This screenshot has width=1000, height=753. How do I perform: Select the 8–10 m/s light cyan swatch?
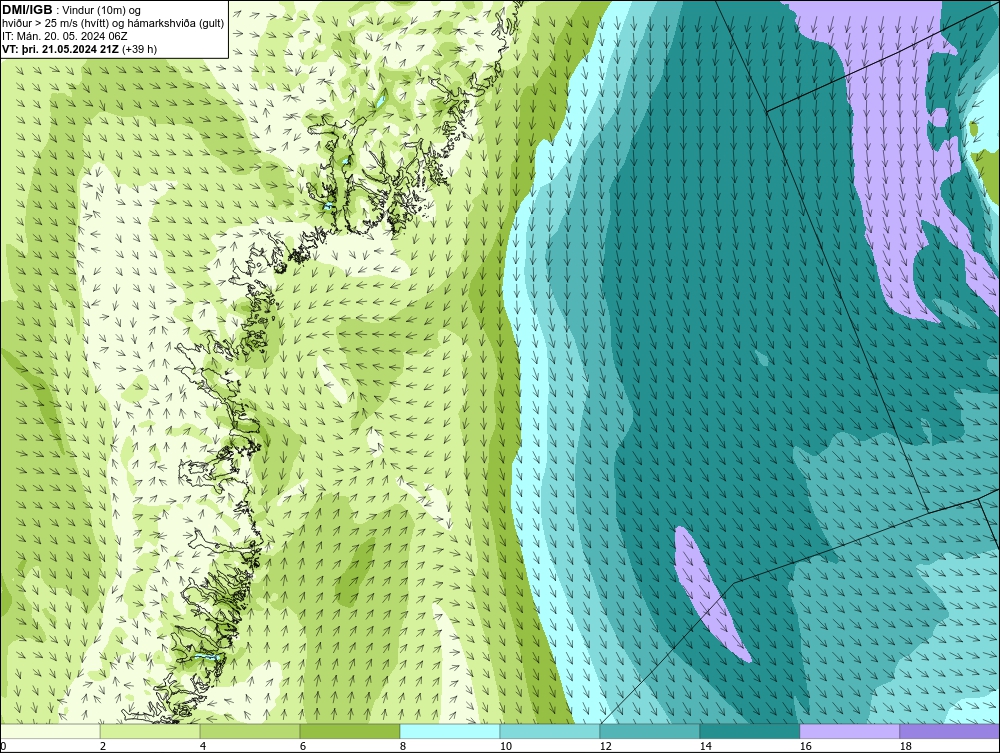pyautogui.click(x=450, y=731)
